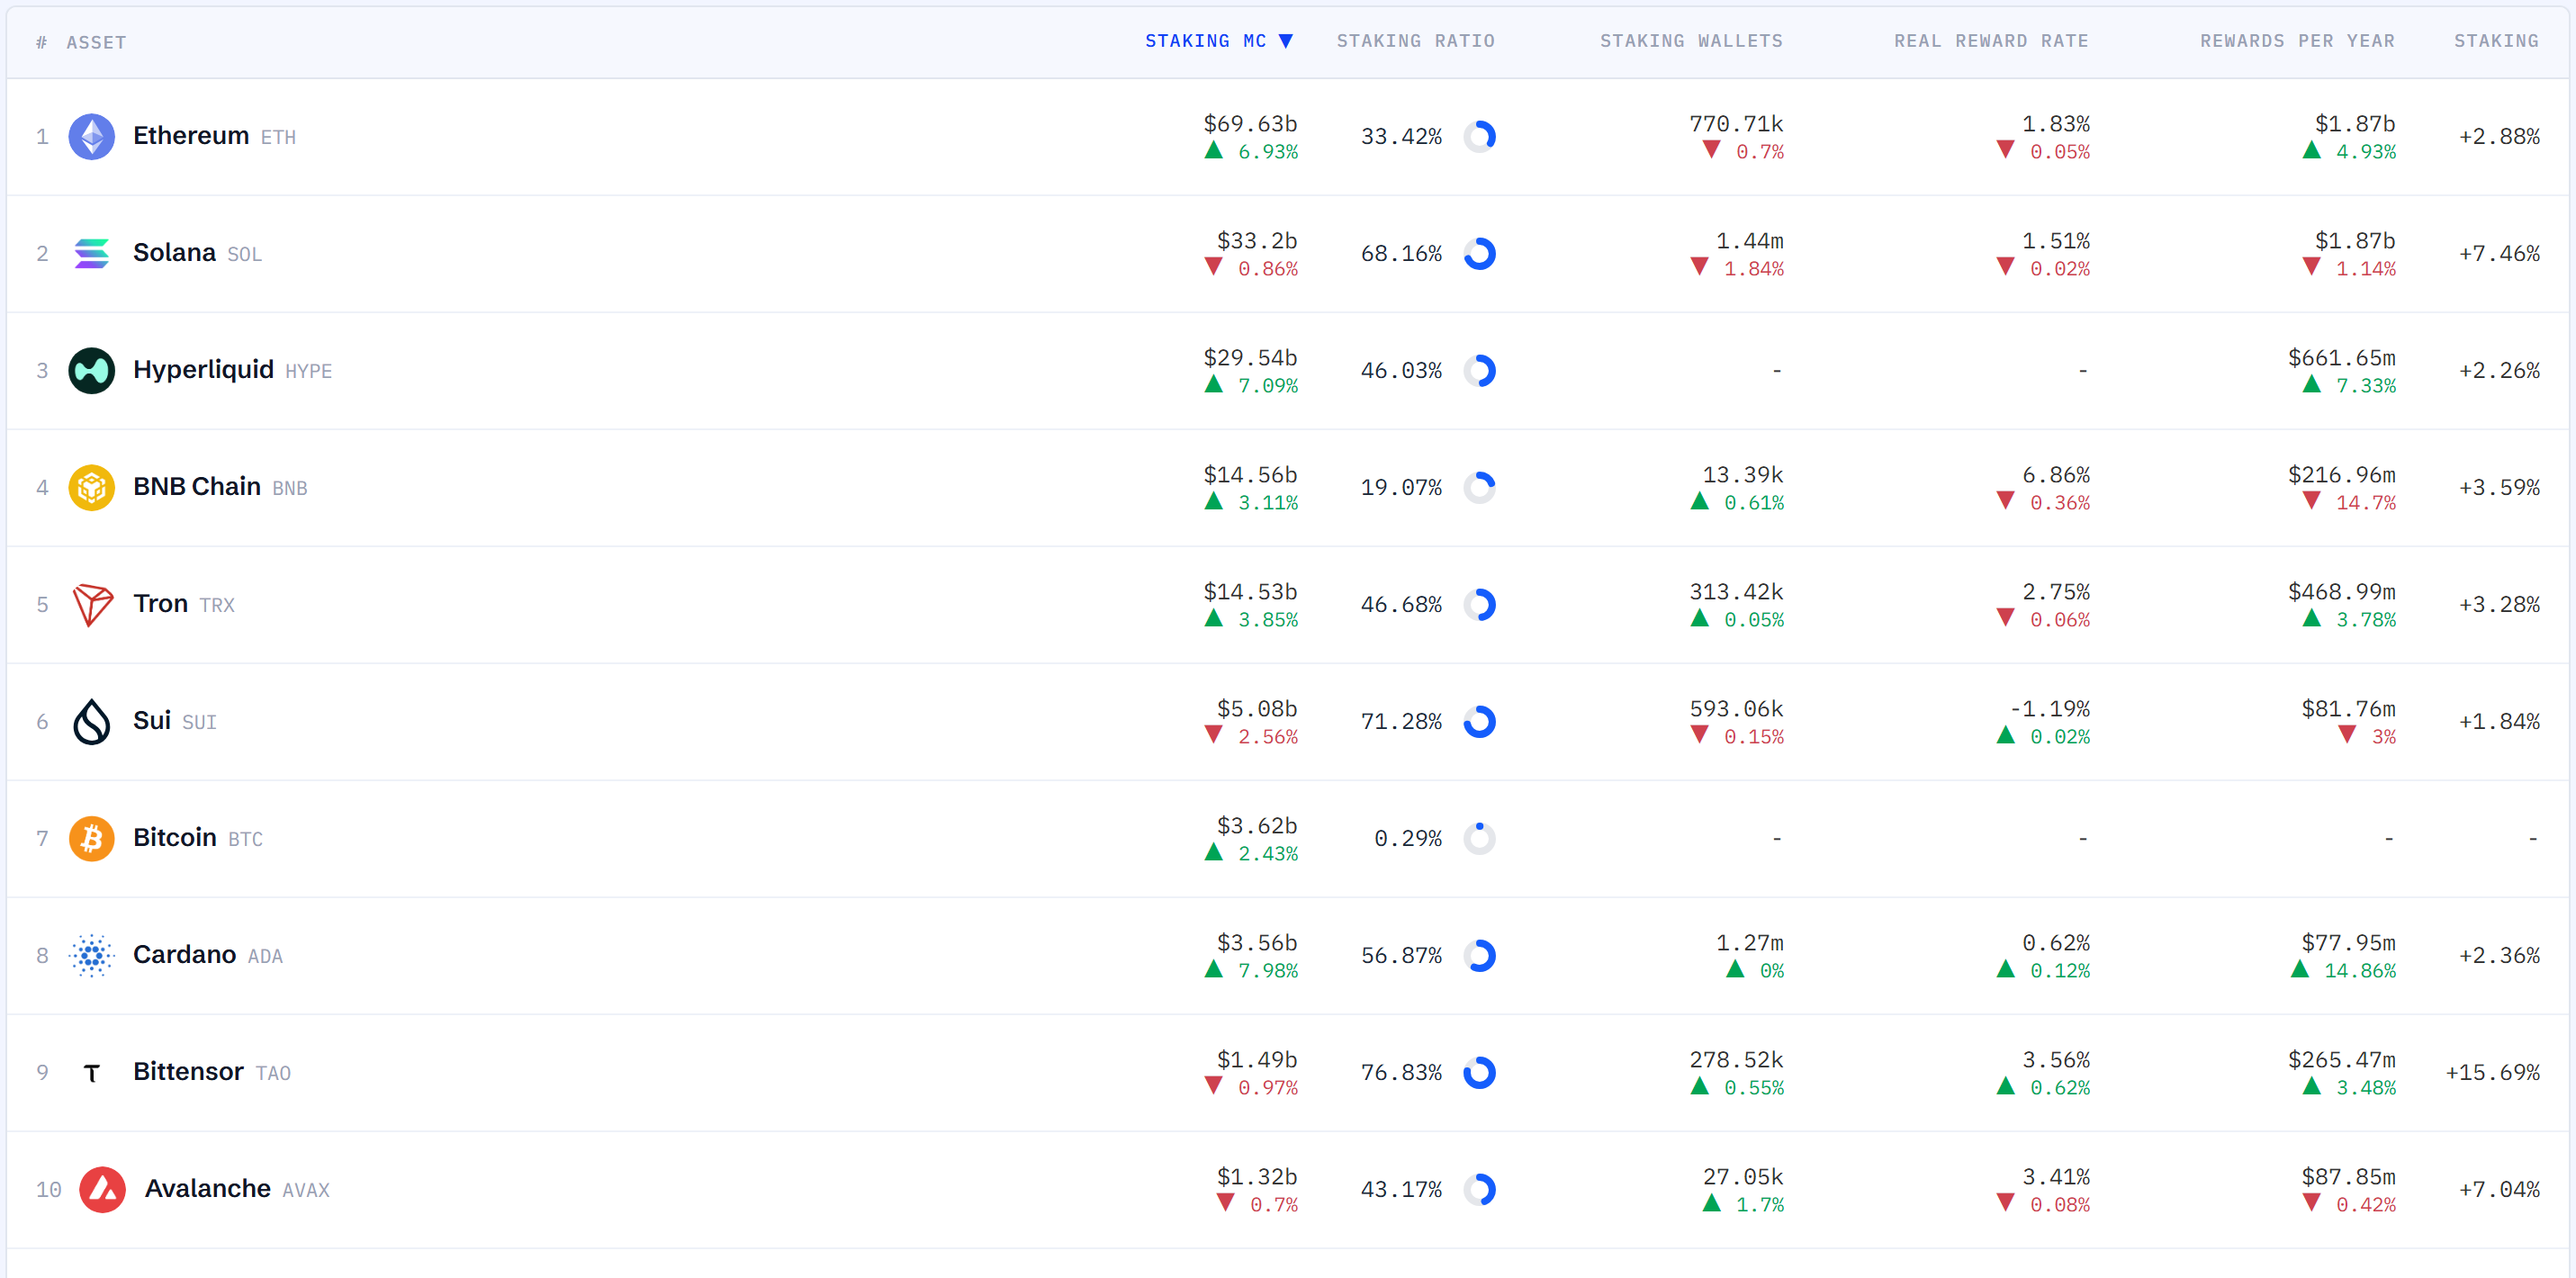Click Cardano's 1.27m staking wallets value
The height and width of the screenshot is (1278, 2576).
(1750, 943)
